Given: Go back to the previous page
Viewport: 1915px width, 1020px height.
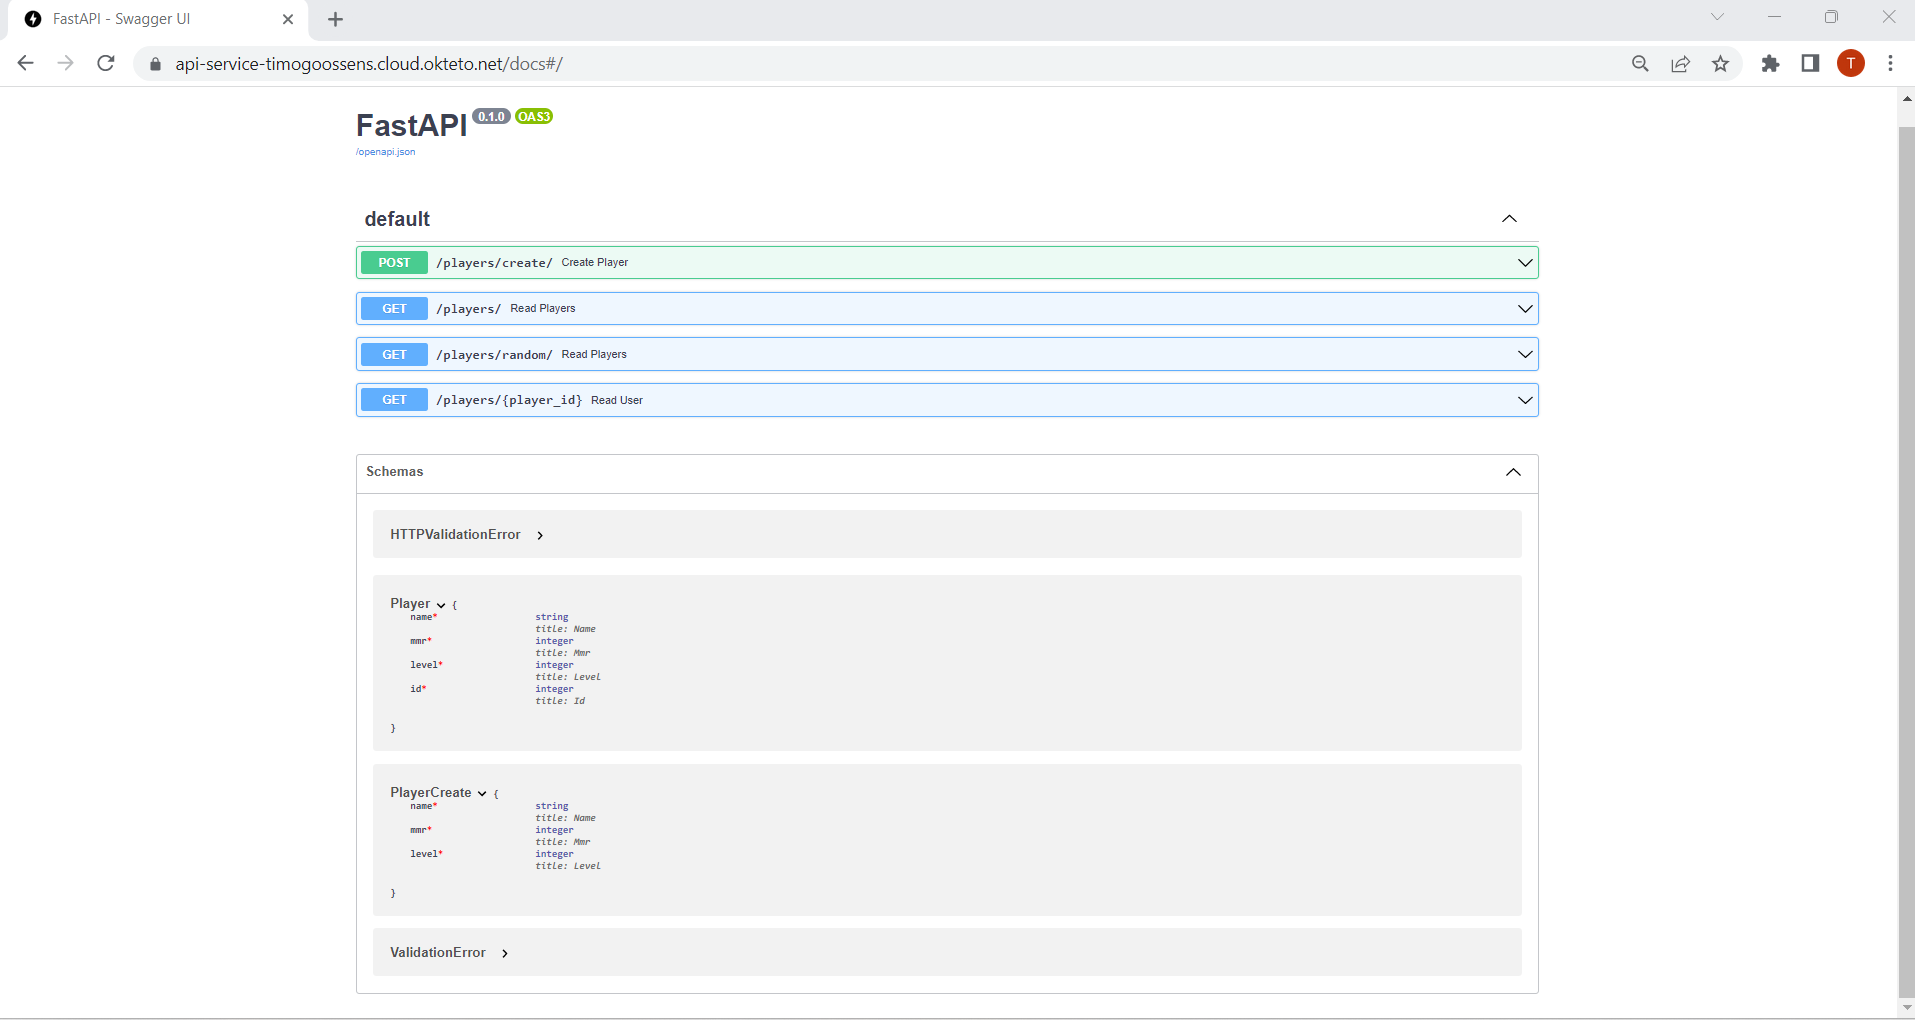Looking at the screenshot, I should coord(26,63).
